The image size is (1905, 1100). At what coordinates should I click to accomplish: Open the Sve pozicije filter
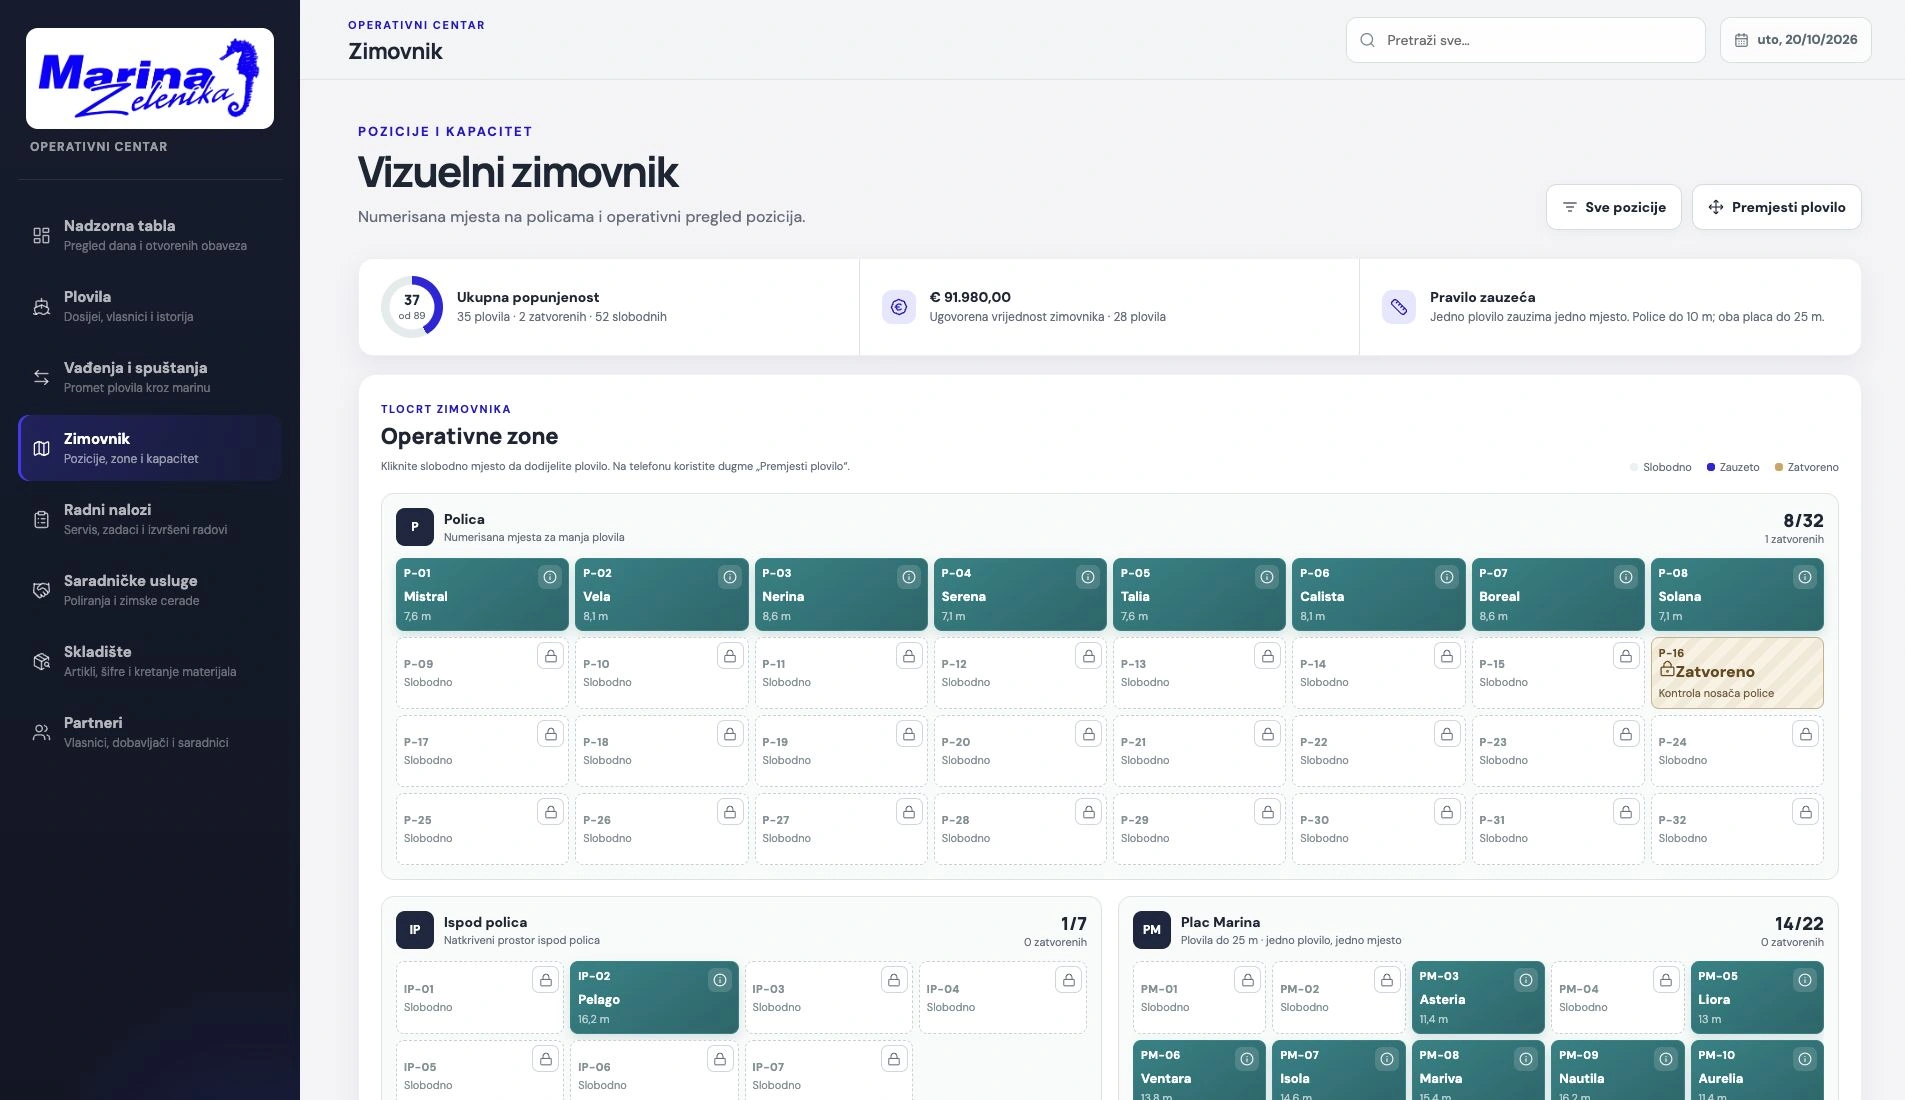[x=1614, y=207]
